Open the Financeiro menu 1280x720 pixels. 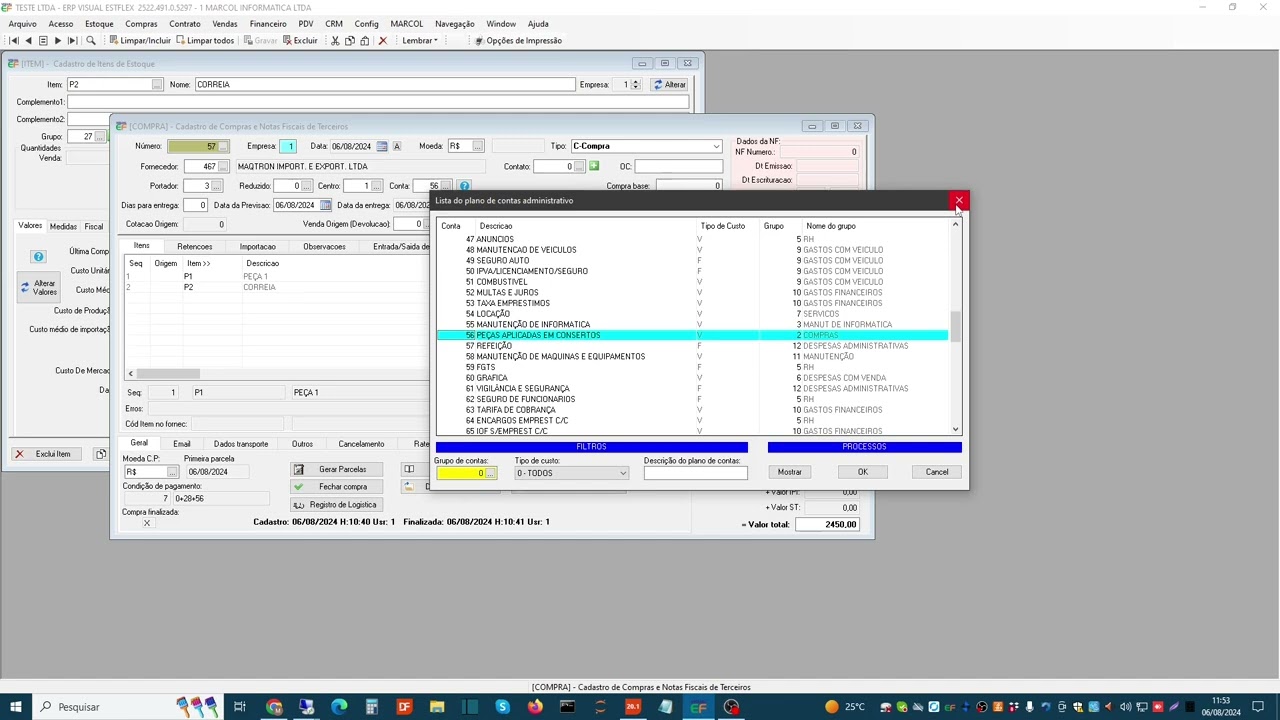tap(268, 24)
